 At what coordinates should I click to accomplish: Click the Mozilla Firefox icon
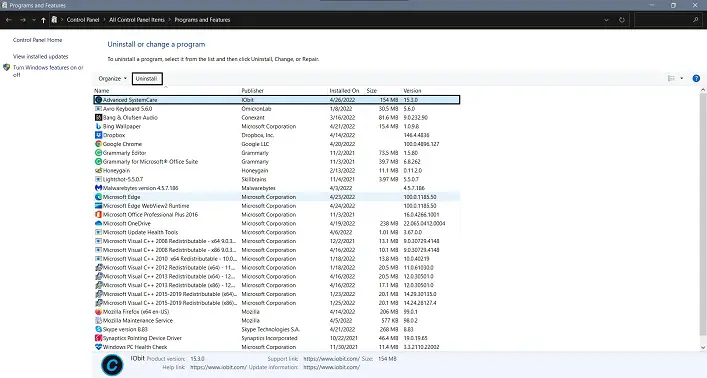click(98, 312)
